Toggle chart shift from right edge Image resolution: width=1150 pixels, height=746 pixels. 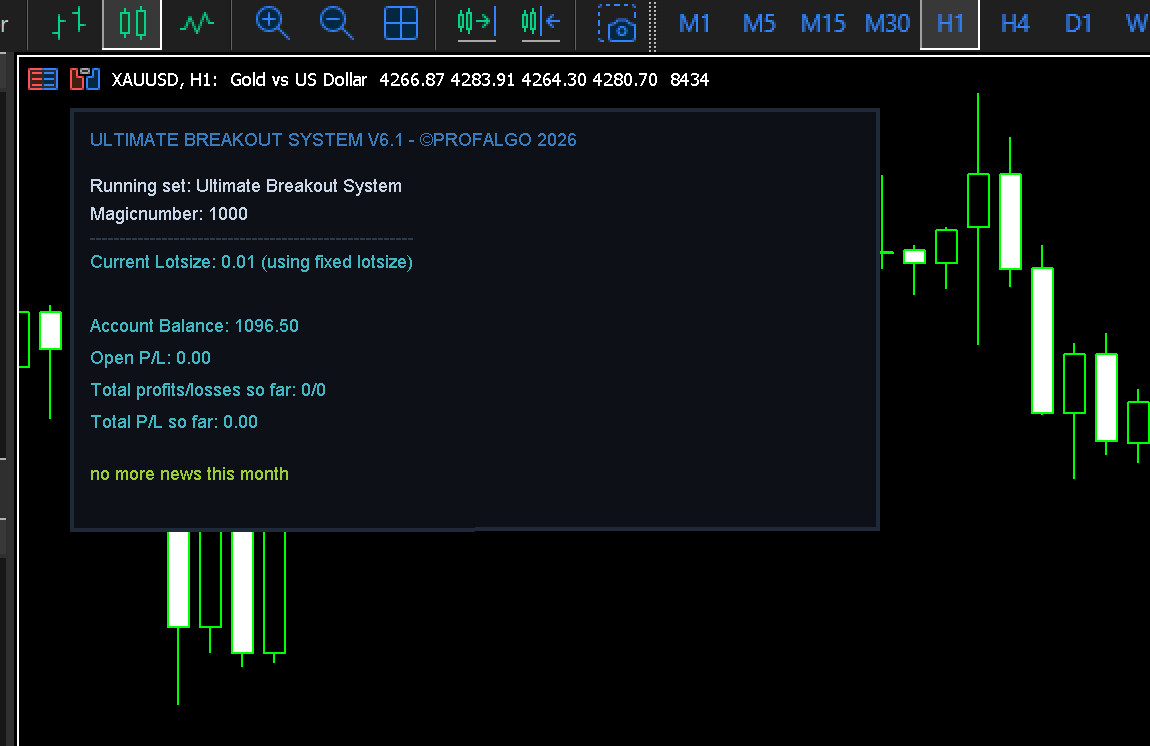point(541,23)
